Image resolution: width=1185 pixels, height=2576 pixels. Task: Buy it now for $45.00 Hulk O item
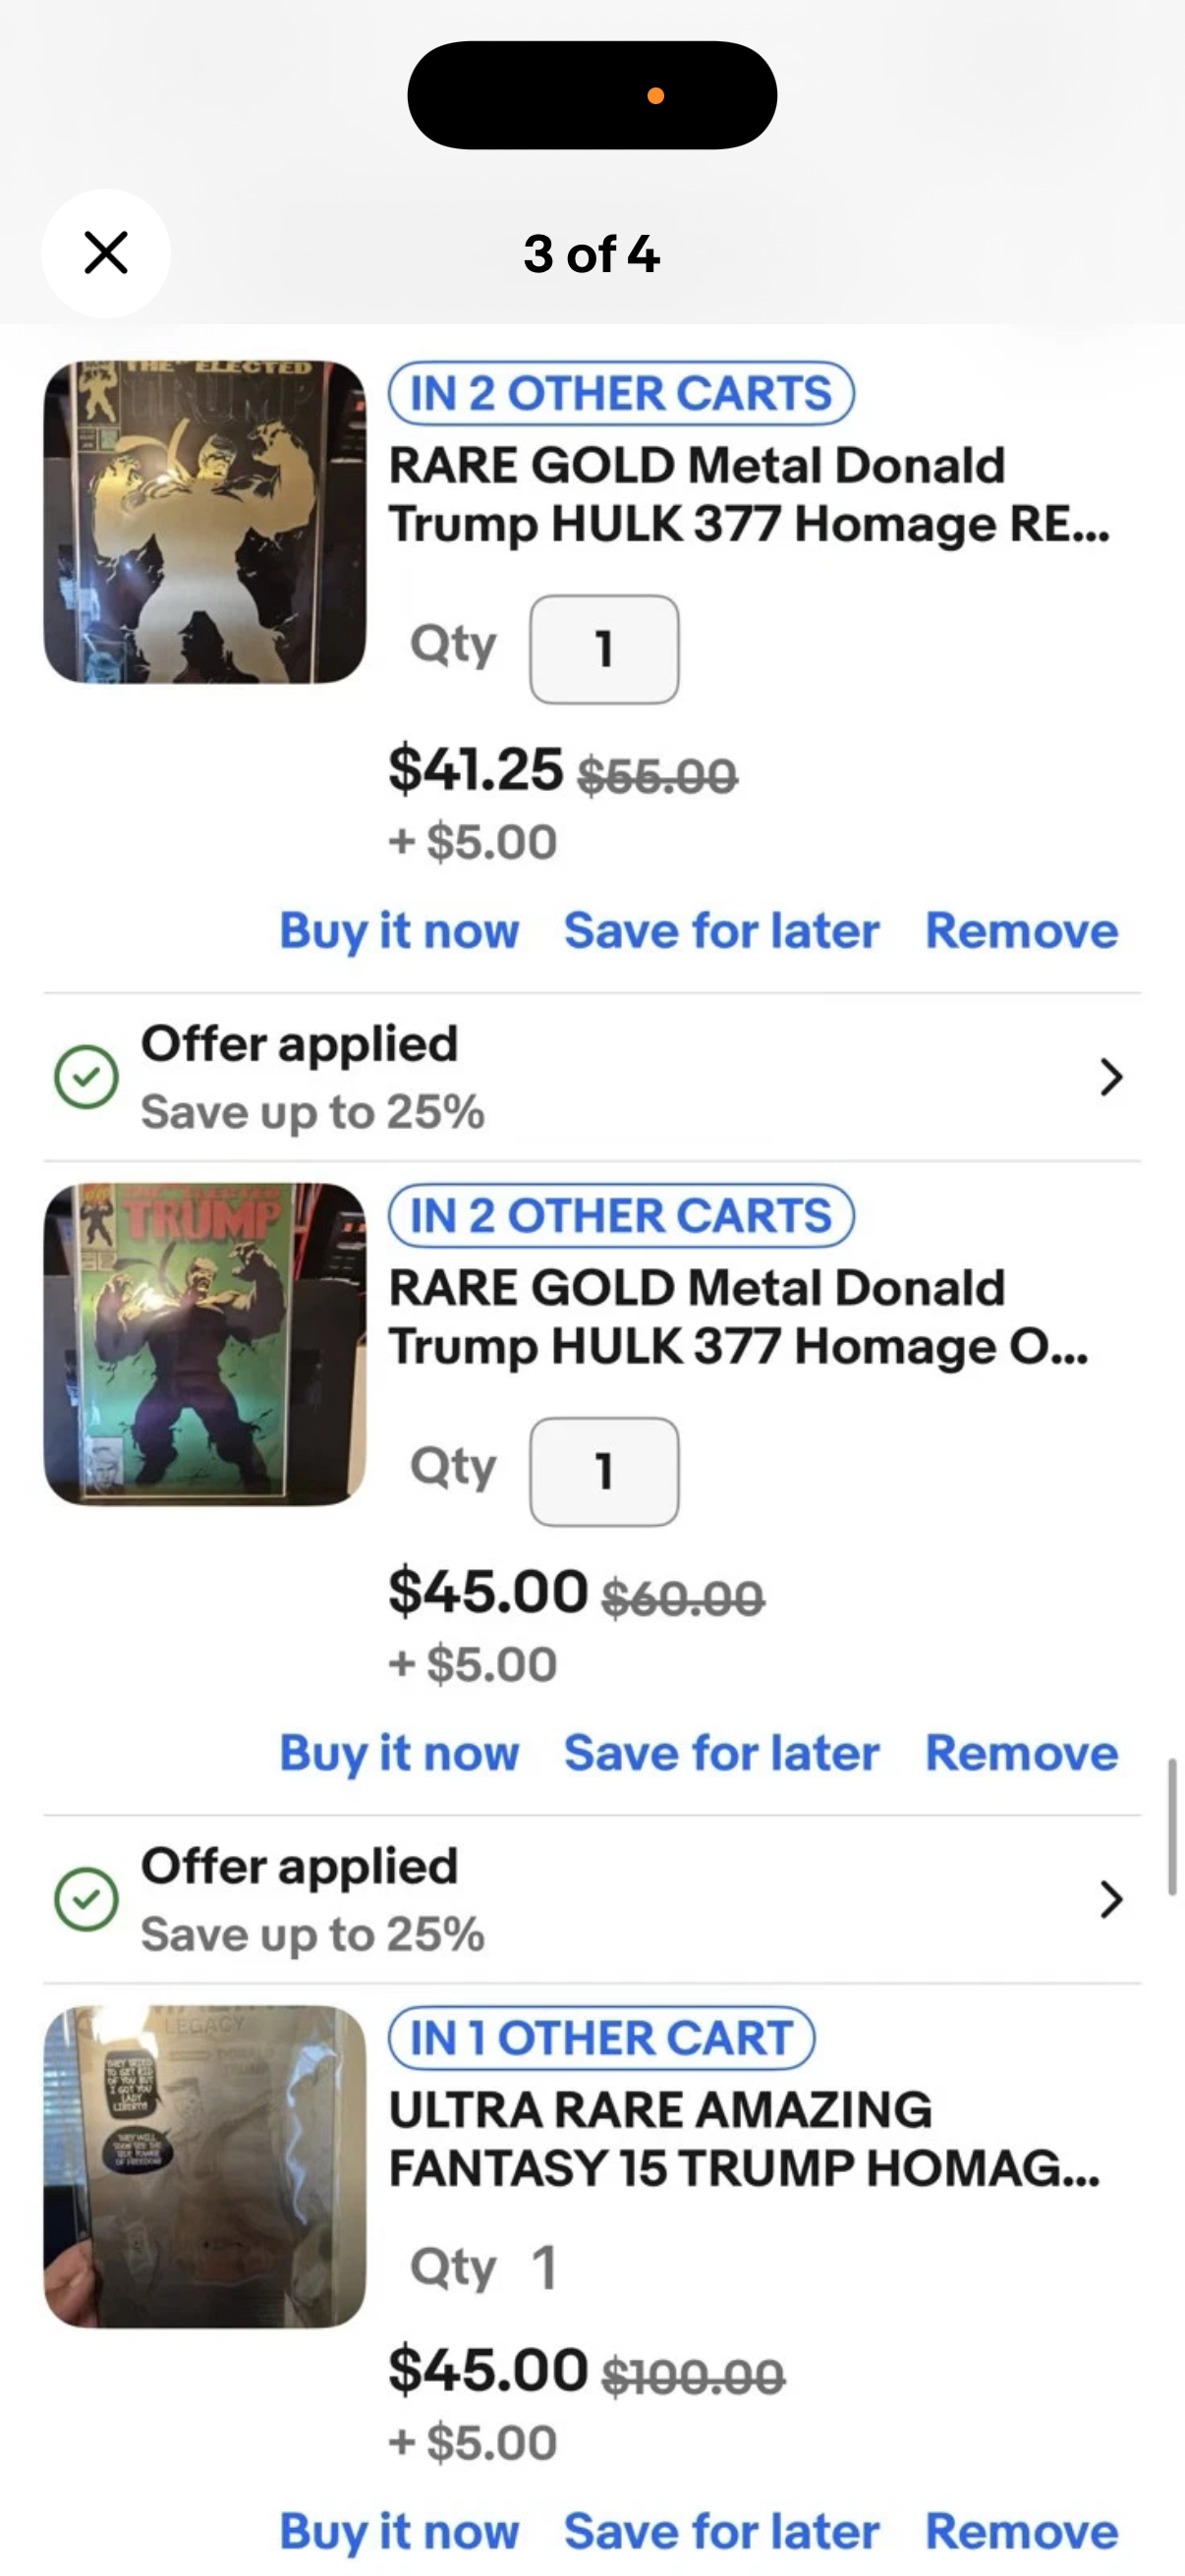pos(399,1753)
